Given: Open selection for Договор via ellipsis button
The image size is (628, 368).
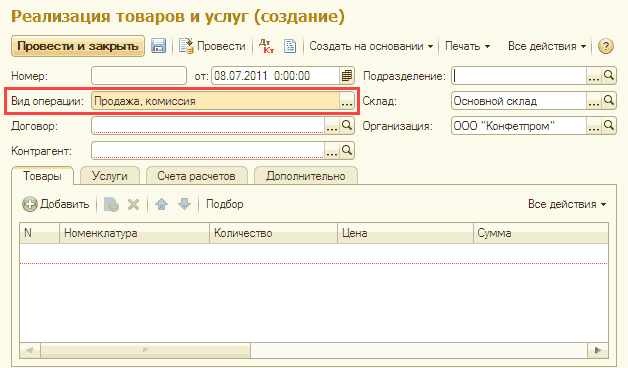Looking at the screenshot, I should click(332, 126).
